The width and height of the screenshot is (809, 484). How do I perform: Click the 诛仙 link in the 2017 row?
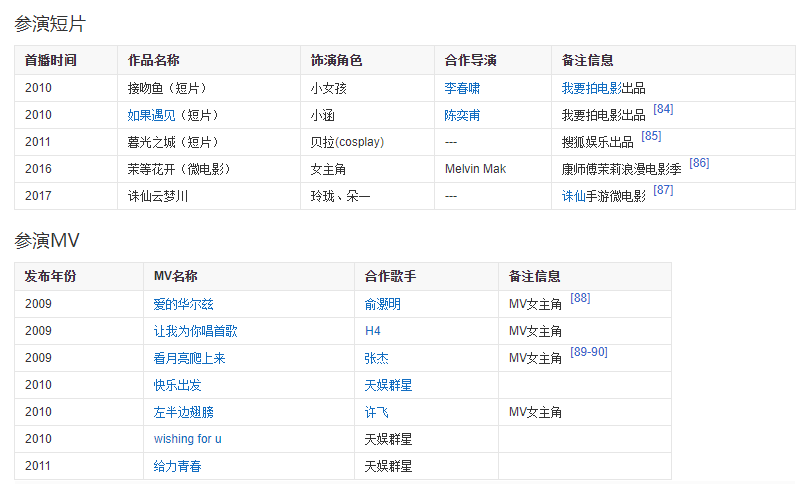point(574,196)
